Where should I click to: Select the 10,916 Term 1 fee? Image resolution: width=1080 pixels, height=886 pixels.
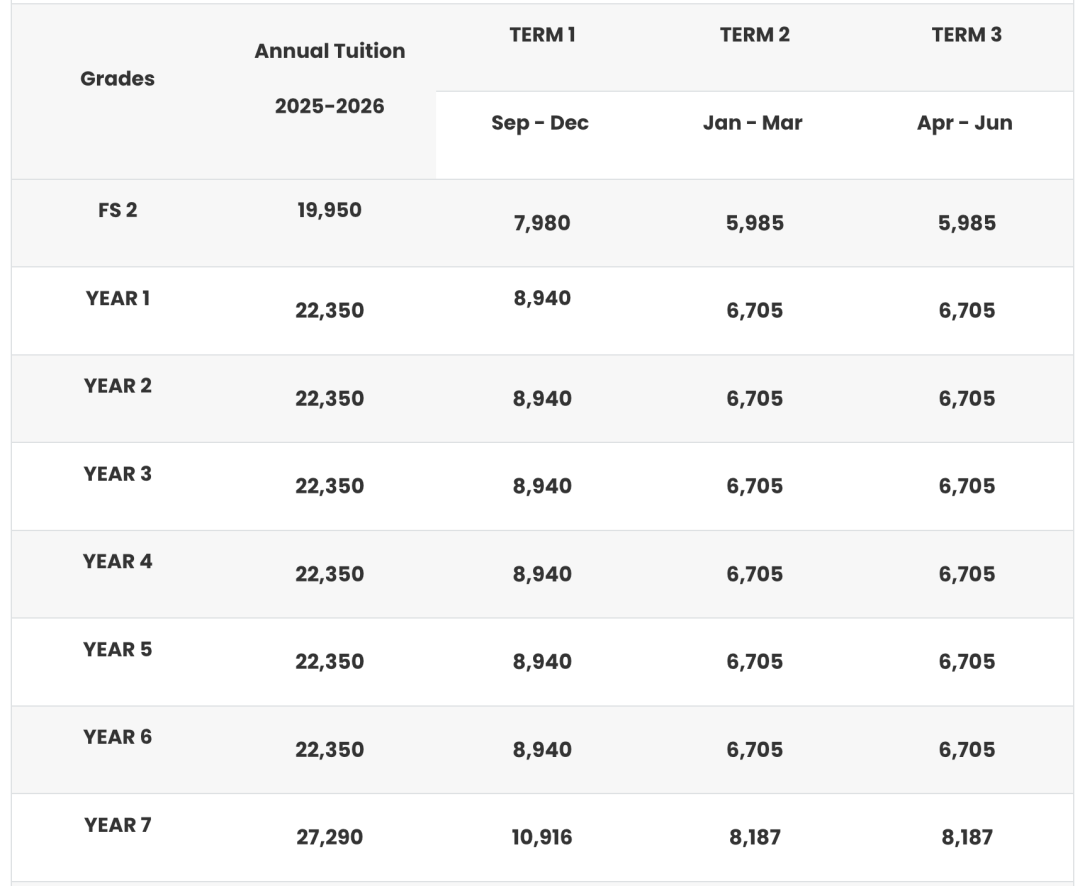(542, 838)
